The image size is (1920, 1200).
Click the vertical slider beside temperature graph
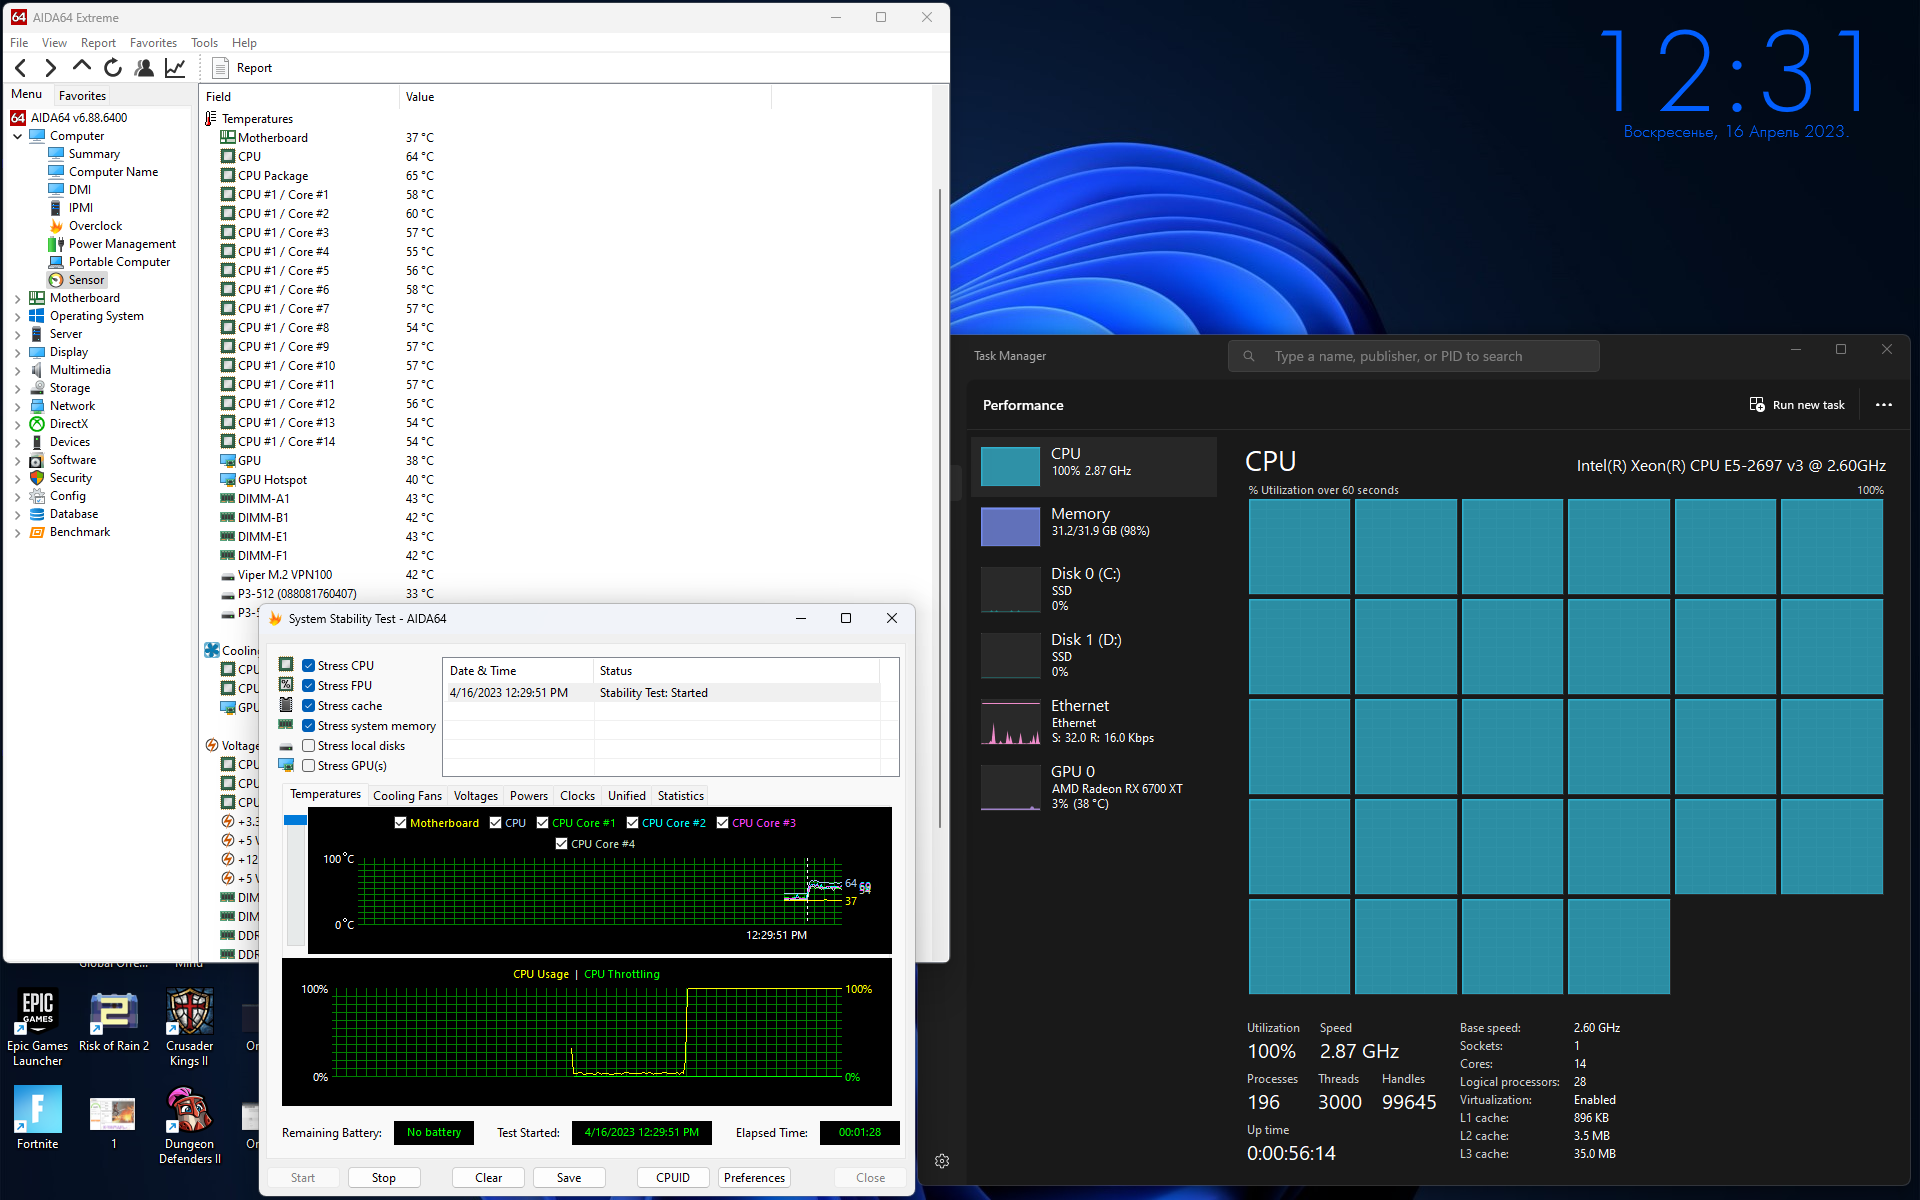point(295,880)
